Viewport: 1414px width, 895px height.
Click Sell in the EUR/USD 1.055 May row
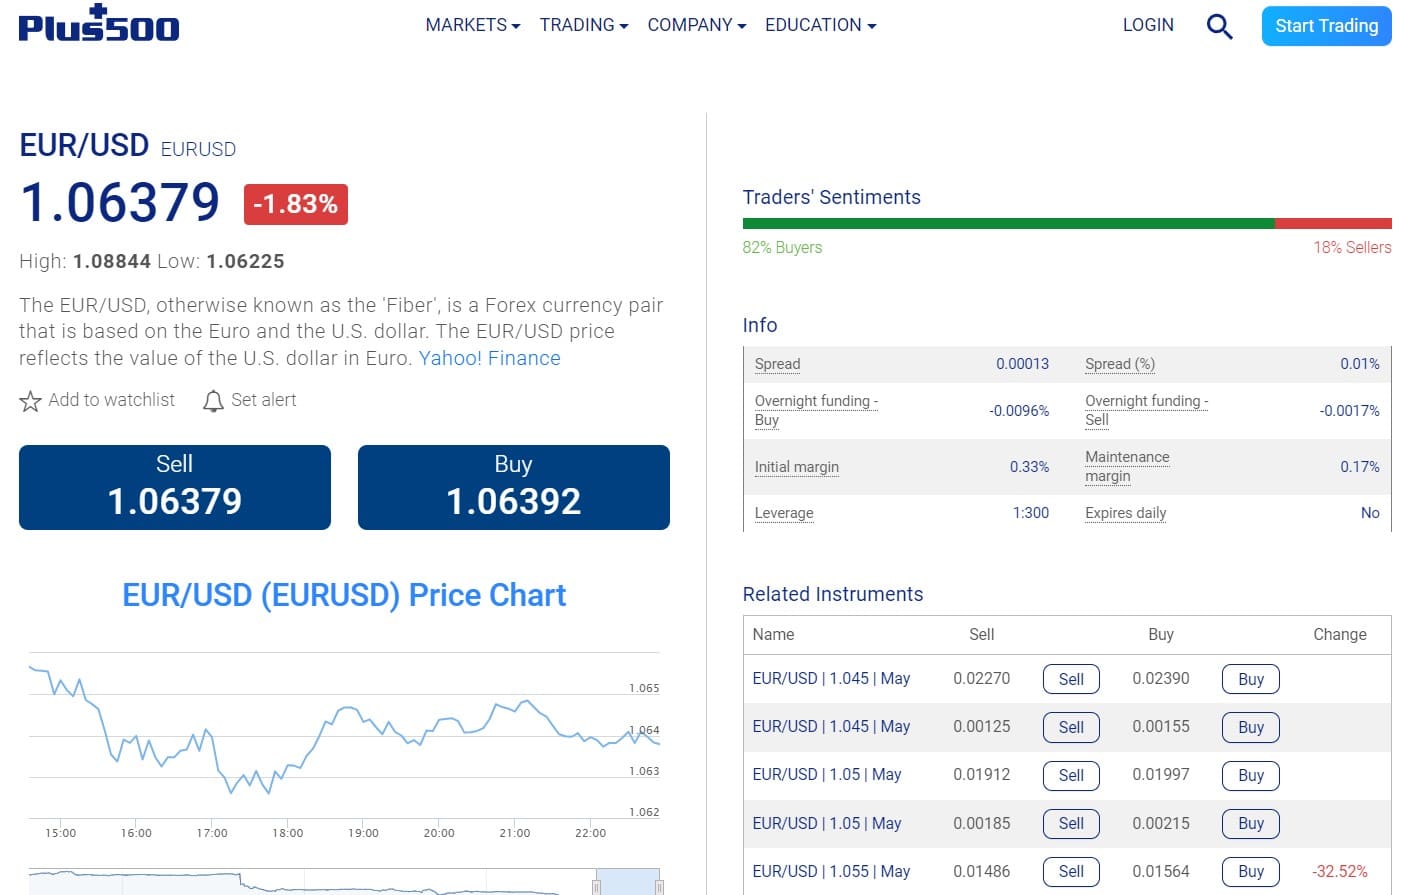click(x=1071, y=871)
